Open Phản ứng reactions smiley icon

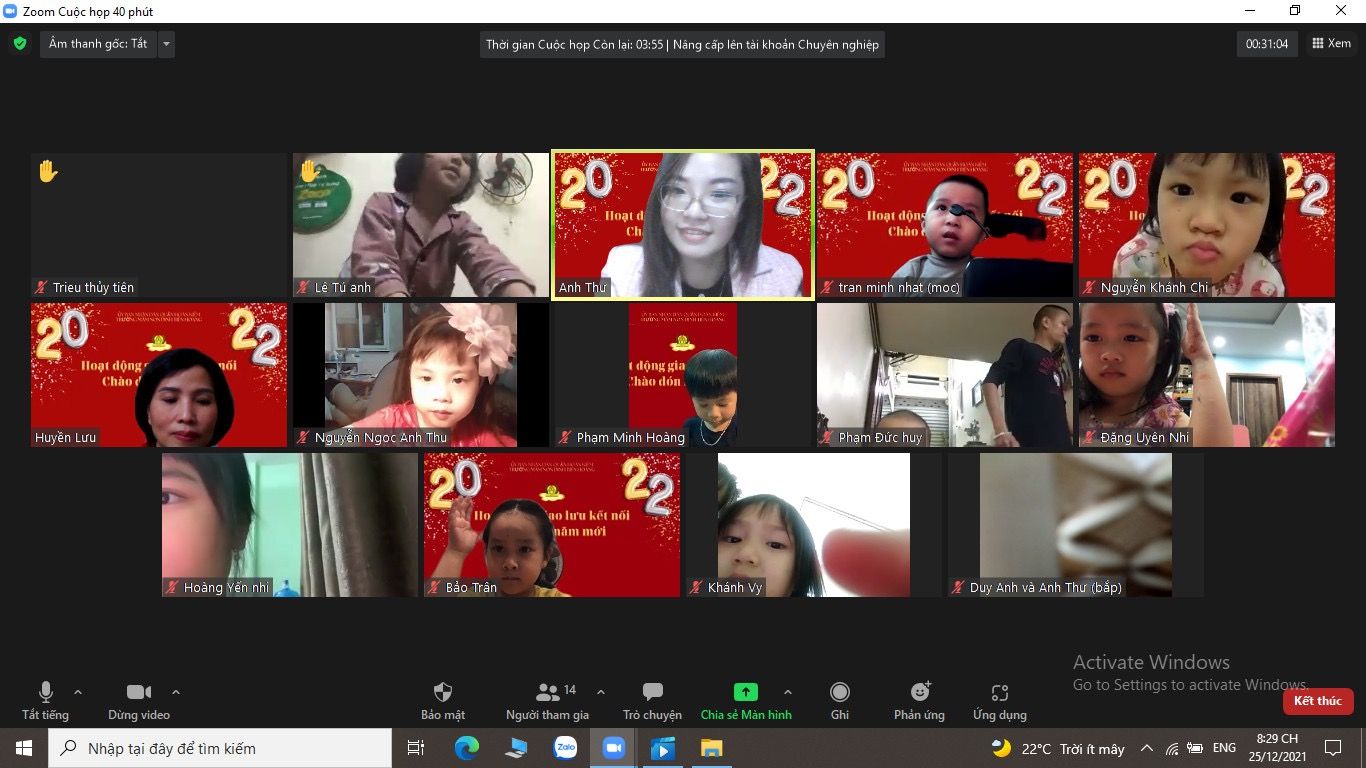coord(920,693)
